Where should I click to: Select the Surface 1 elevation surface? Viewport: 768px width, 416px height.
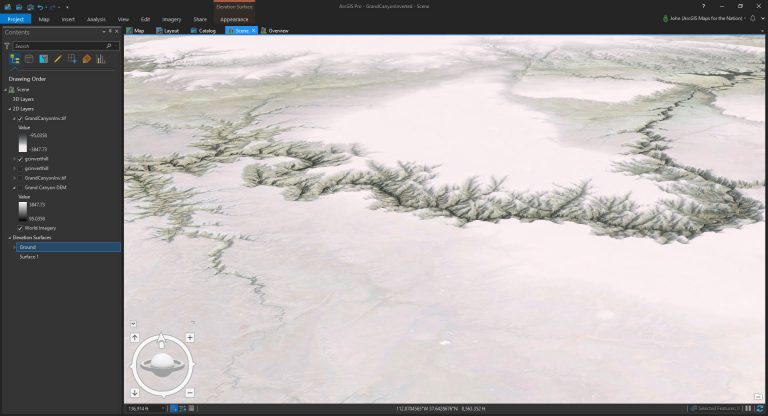(29, 257)
